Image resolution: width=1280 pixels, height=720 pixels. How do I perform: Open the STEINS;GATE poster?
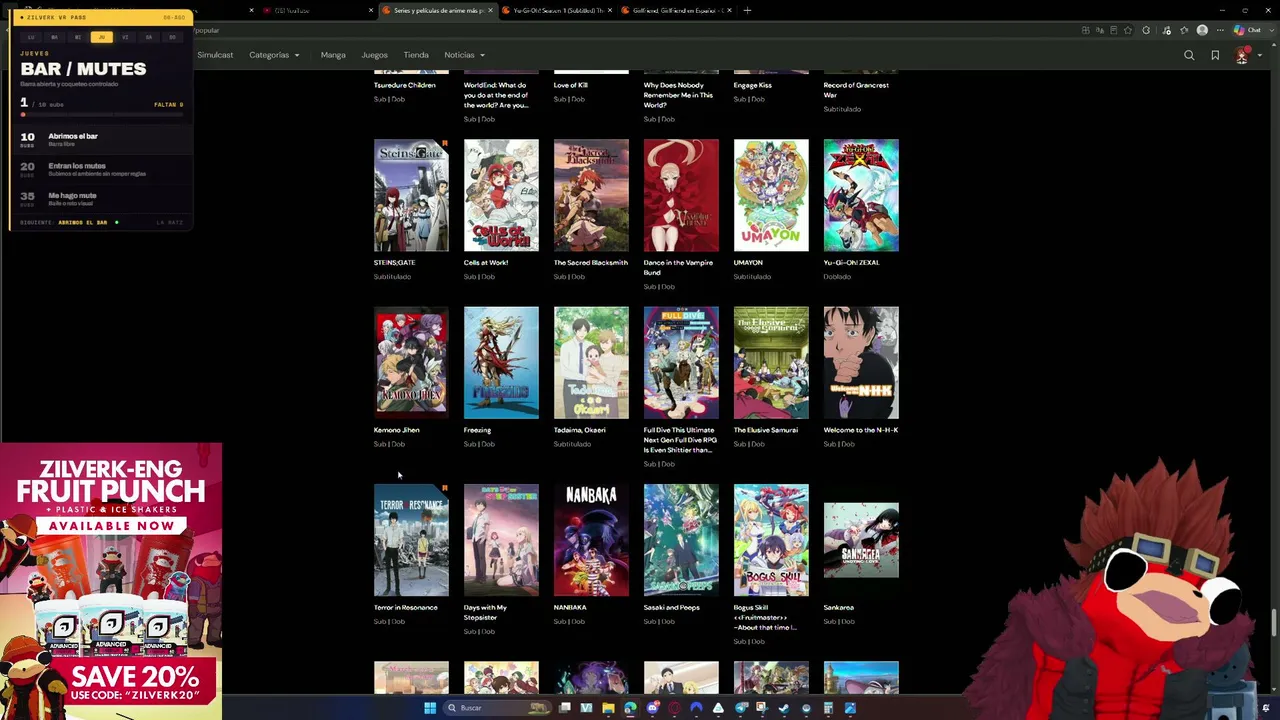pyautogui.click(x=411, y=195)
